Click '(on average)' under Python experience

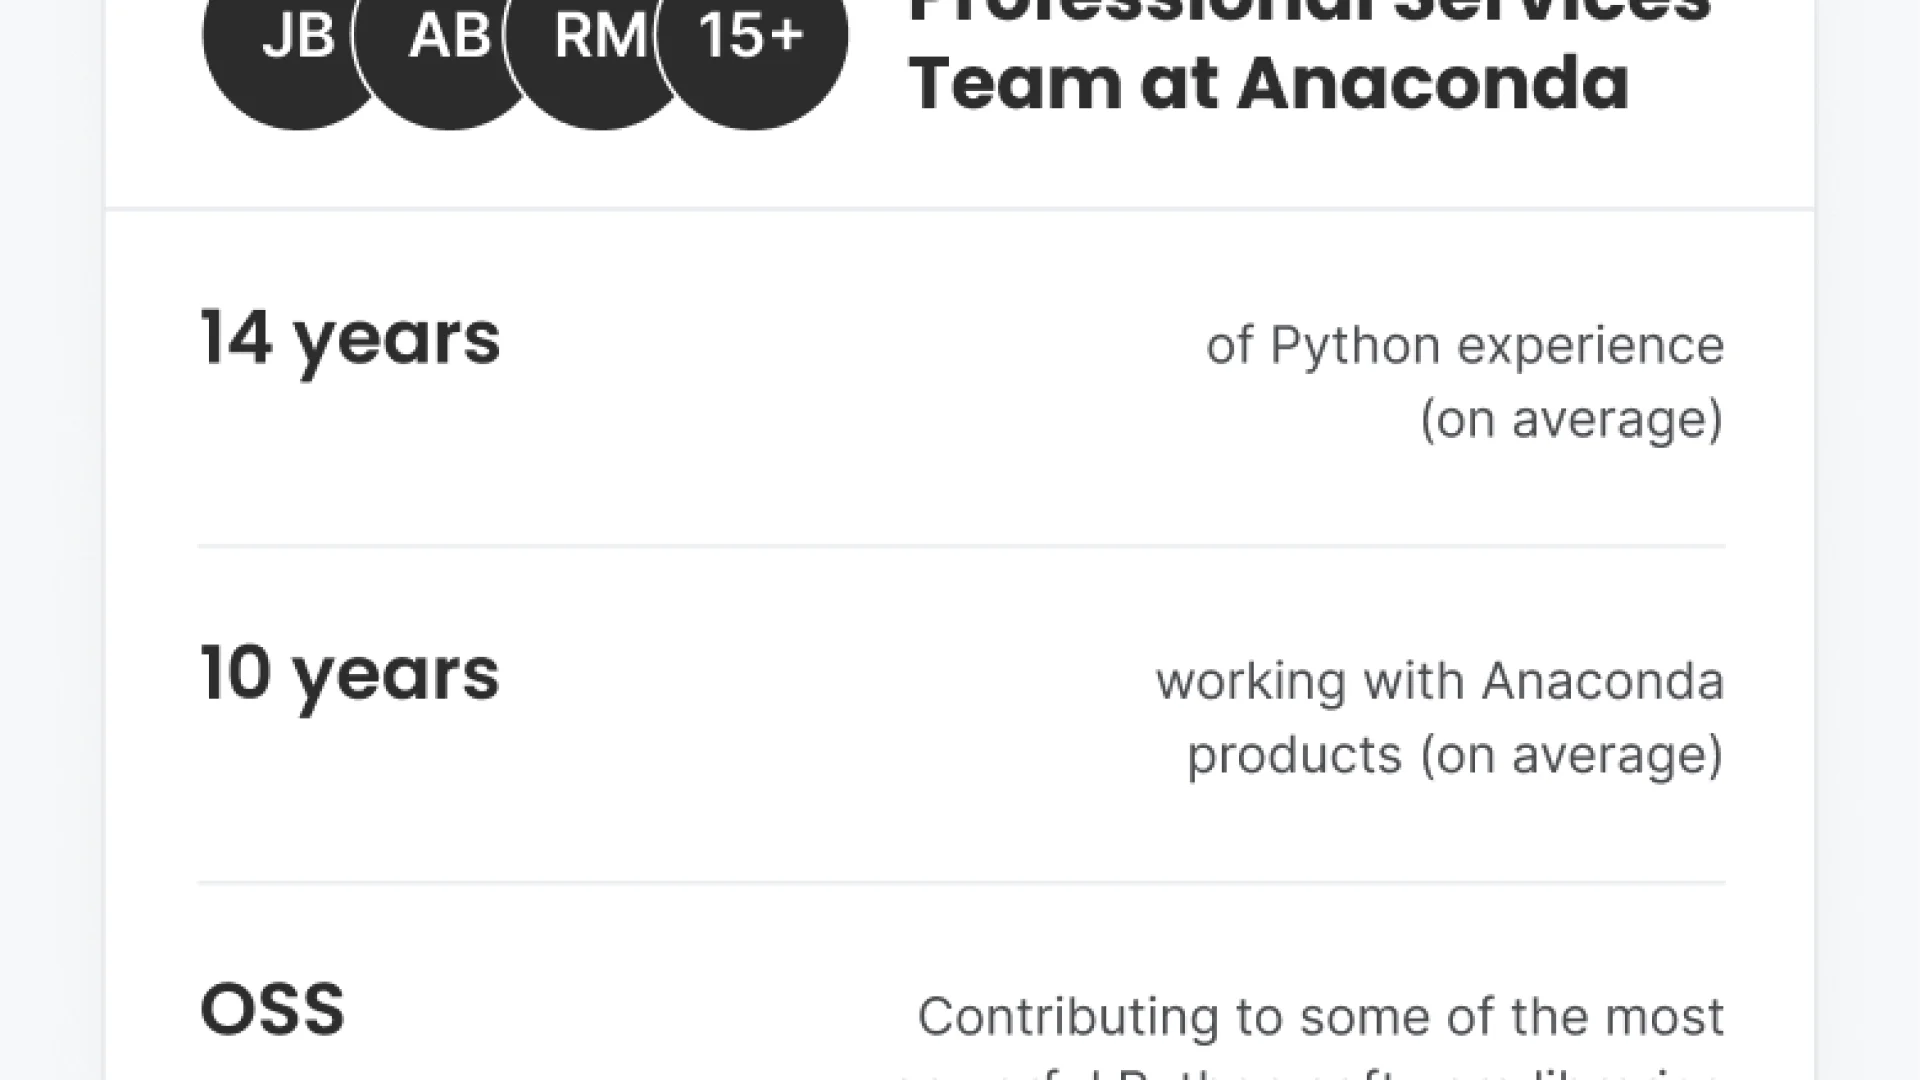point(1572,419)
